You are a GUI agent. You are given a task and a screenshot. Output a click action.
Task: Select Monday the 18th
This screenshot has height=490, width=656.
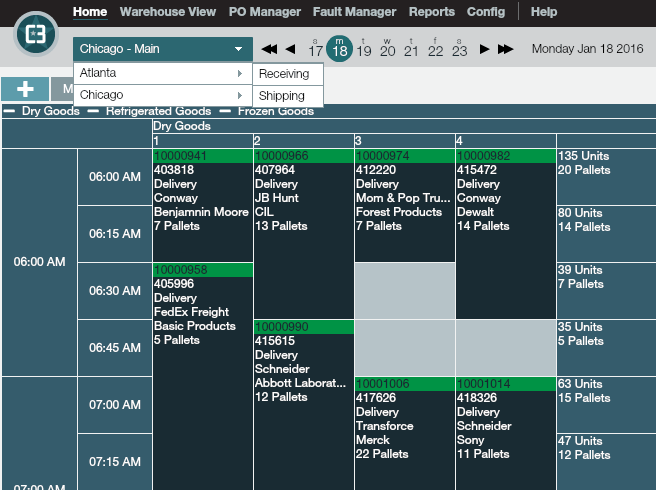tap(339, 49)
